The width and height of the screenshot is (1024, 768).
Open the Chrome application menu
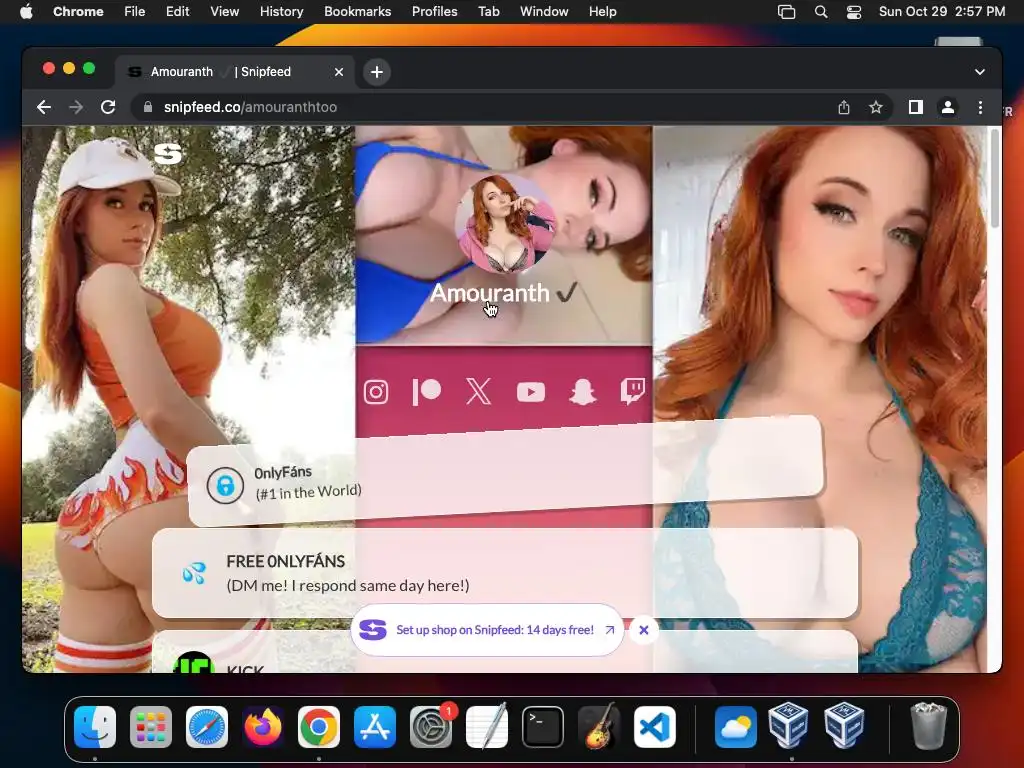[x=78, y=12]
